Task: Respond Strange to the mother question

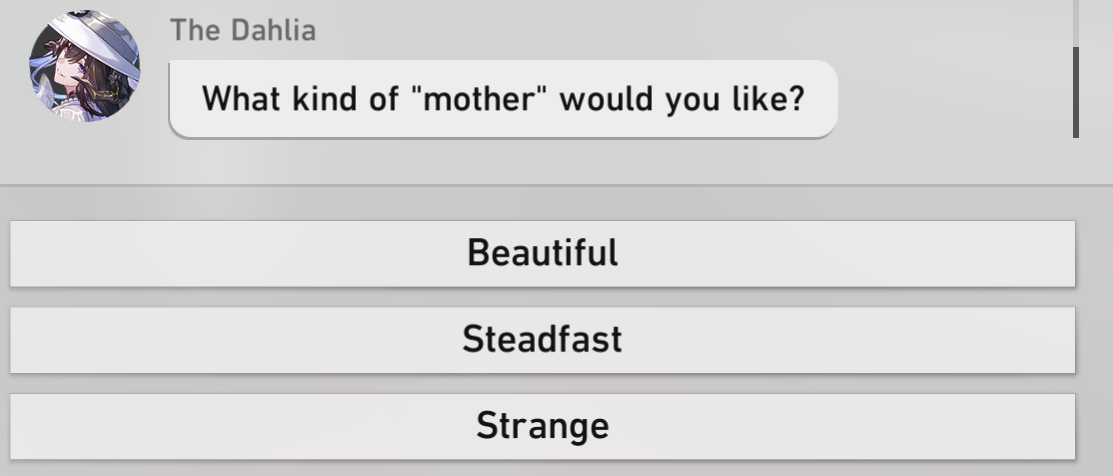Action: tap(542, 426)
